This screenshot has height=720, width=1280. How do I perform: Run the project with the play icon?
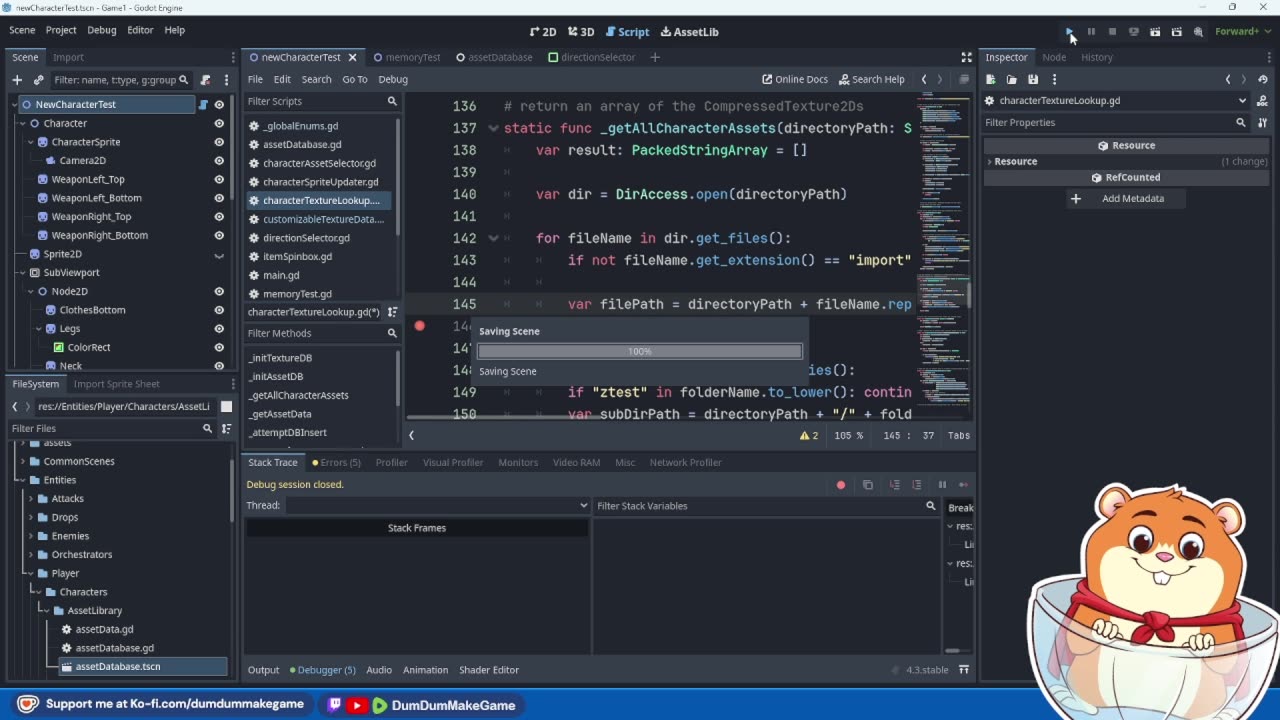(1070, 32)
